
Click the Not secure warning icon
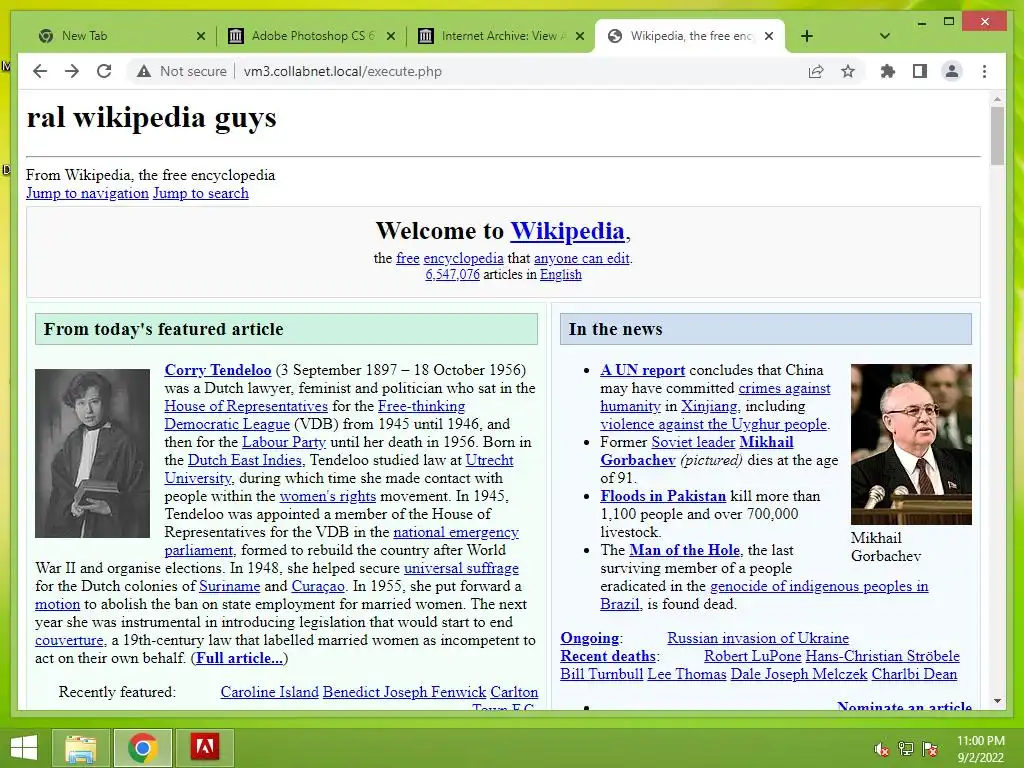[x=144, y=71]
